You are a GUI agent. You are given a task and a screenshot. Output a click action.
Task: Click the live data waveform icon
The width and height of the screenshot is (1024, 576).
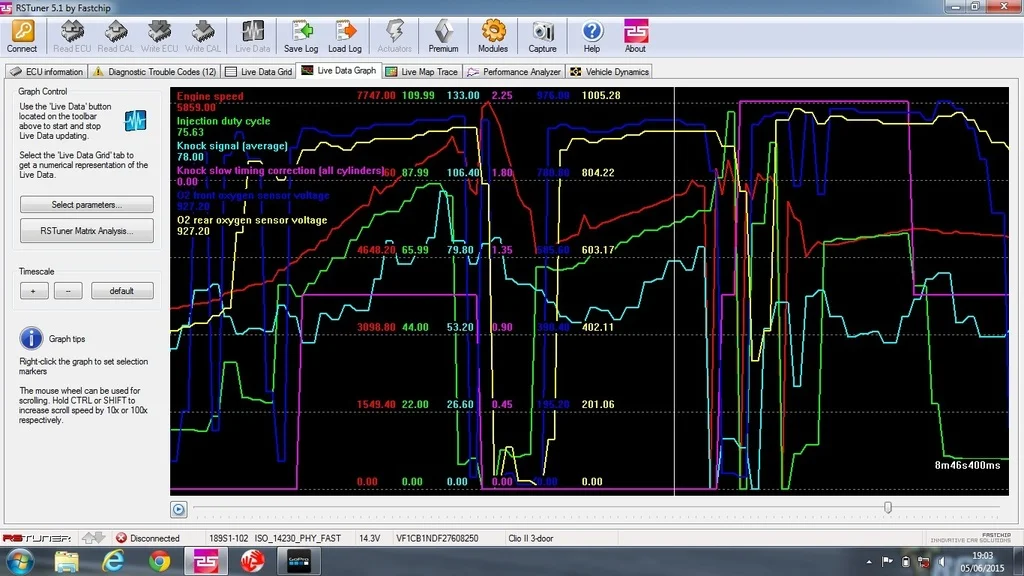pos(135,120)
